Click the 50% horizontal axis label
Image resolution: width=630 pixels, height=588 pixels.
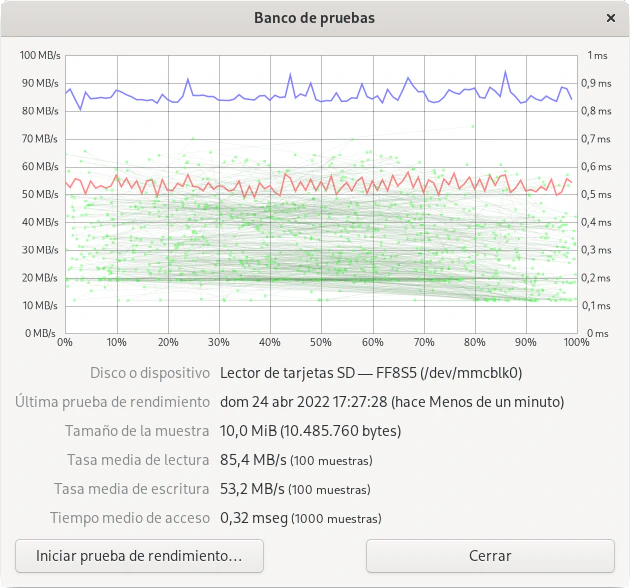[321, 342]
